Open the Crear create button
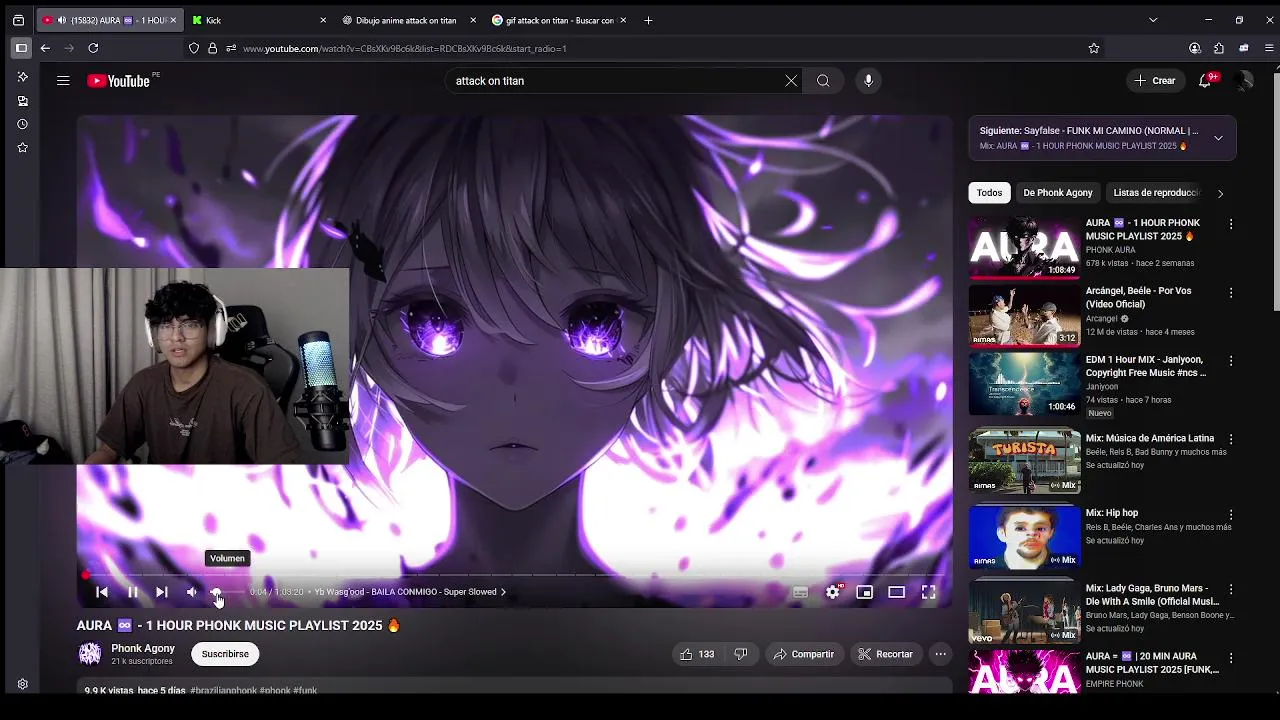The height and width of the screenshot is (720, 1280). pos(1155,81)
